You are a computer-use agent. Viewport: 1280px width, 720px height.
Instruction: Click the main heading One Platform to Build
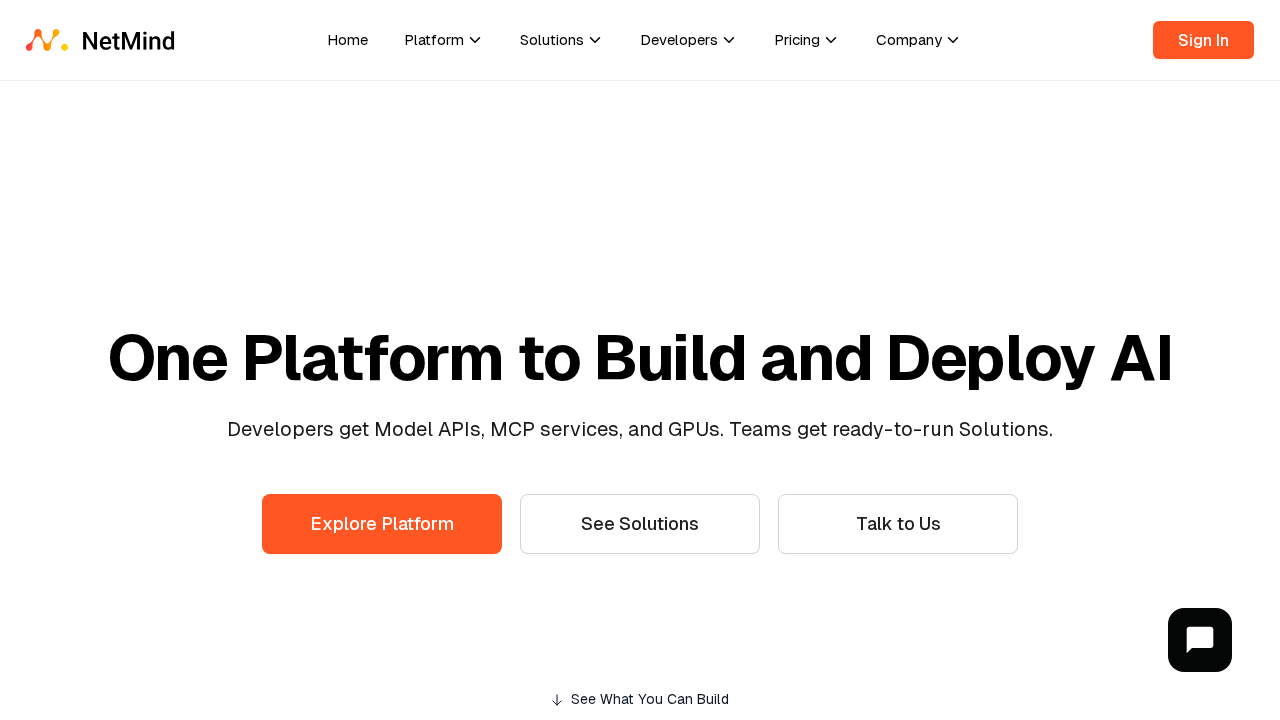coord(640,355)
